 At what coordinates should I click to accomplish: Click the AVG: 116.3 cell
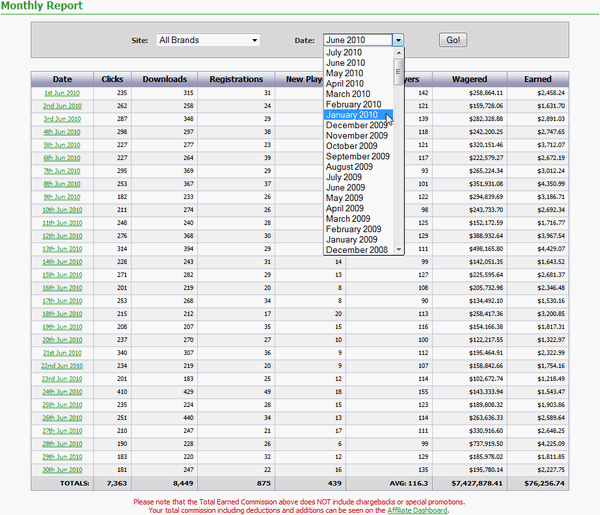tap(389, 484)
